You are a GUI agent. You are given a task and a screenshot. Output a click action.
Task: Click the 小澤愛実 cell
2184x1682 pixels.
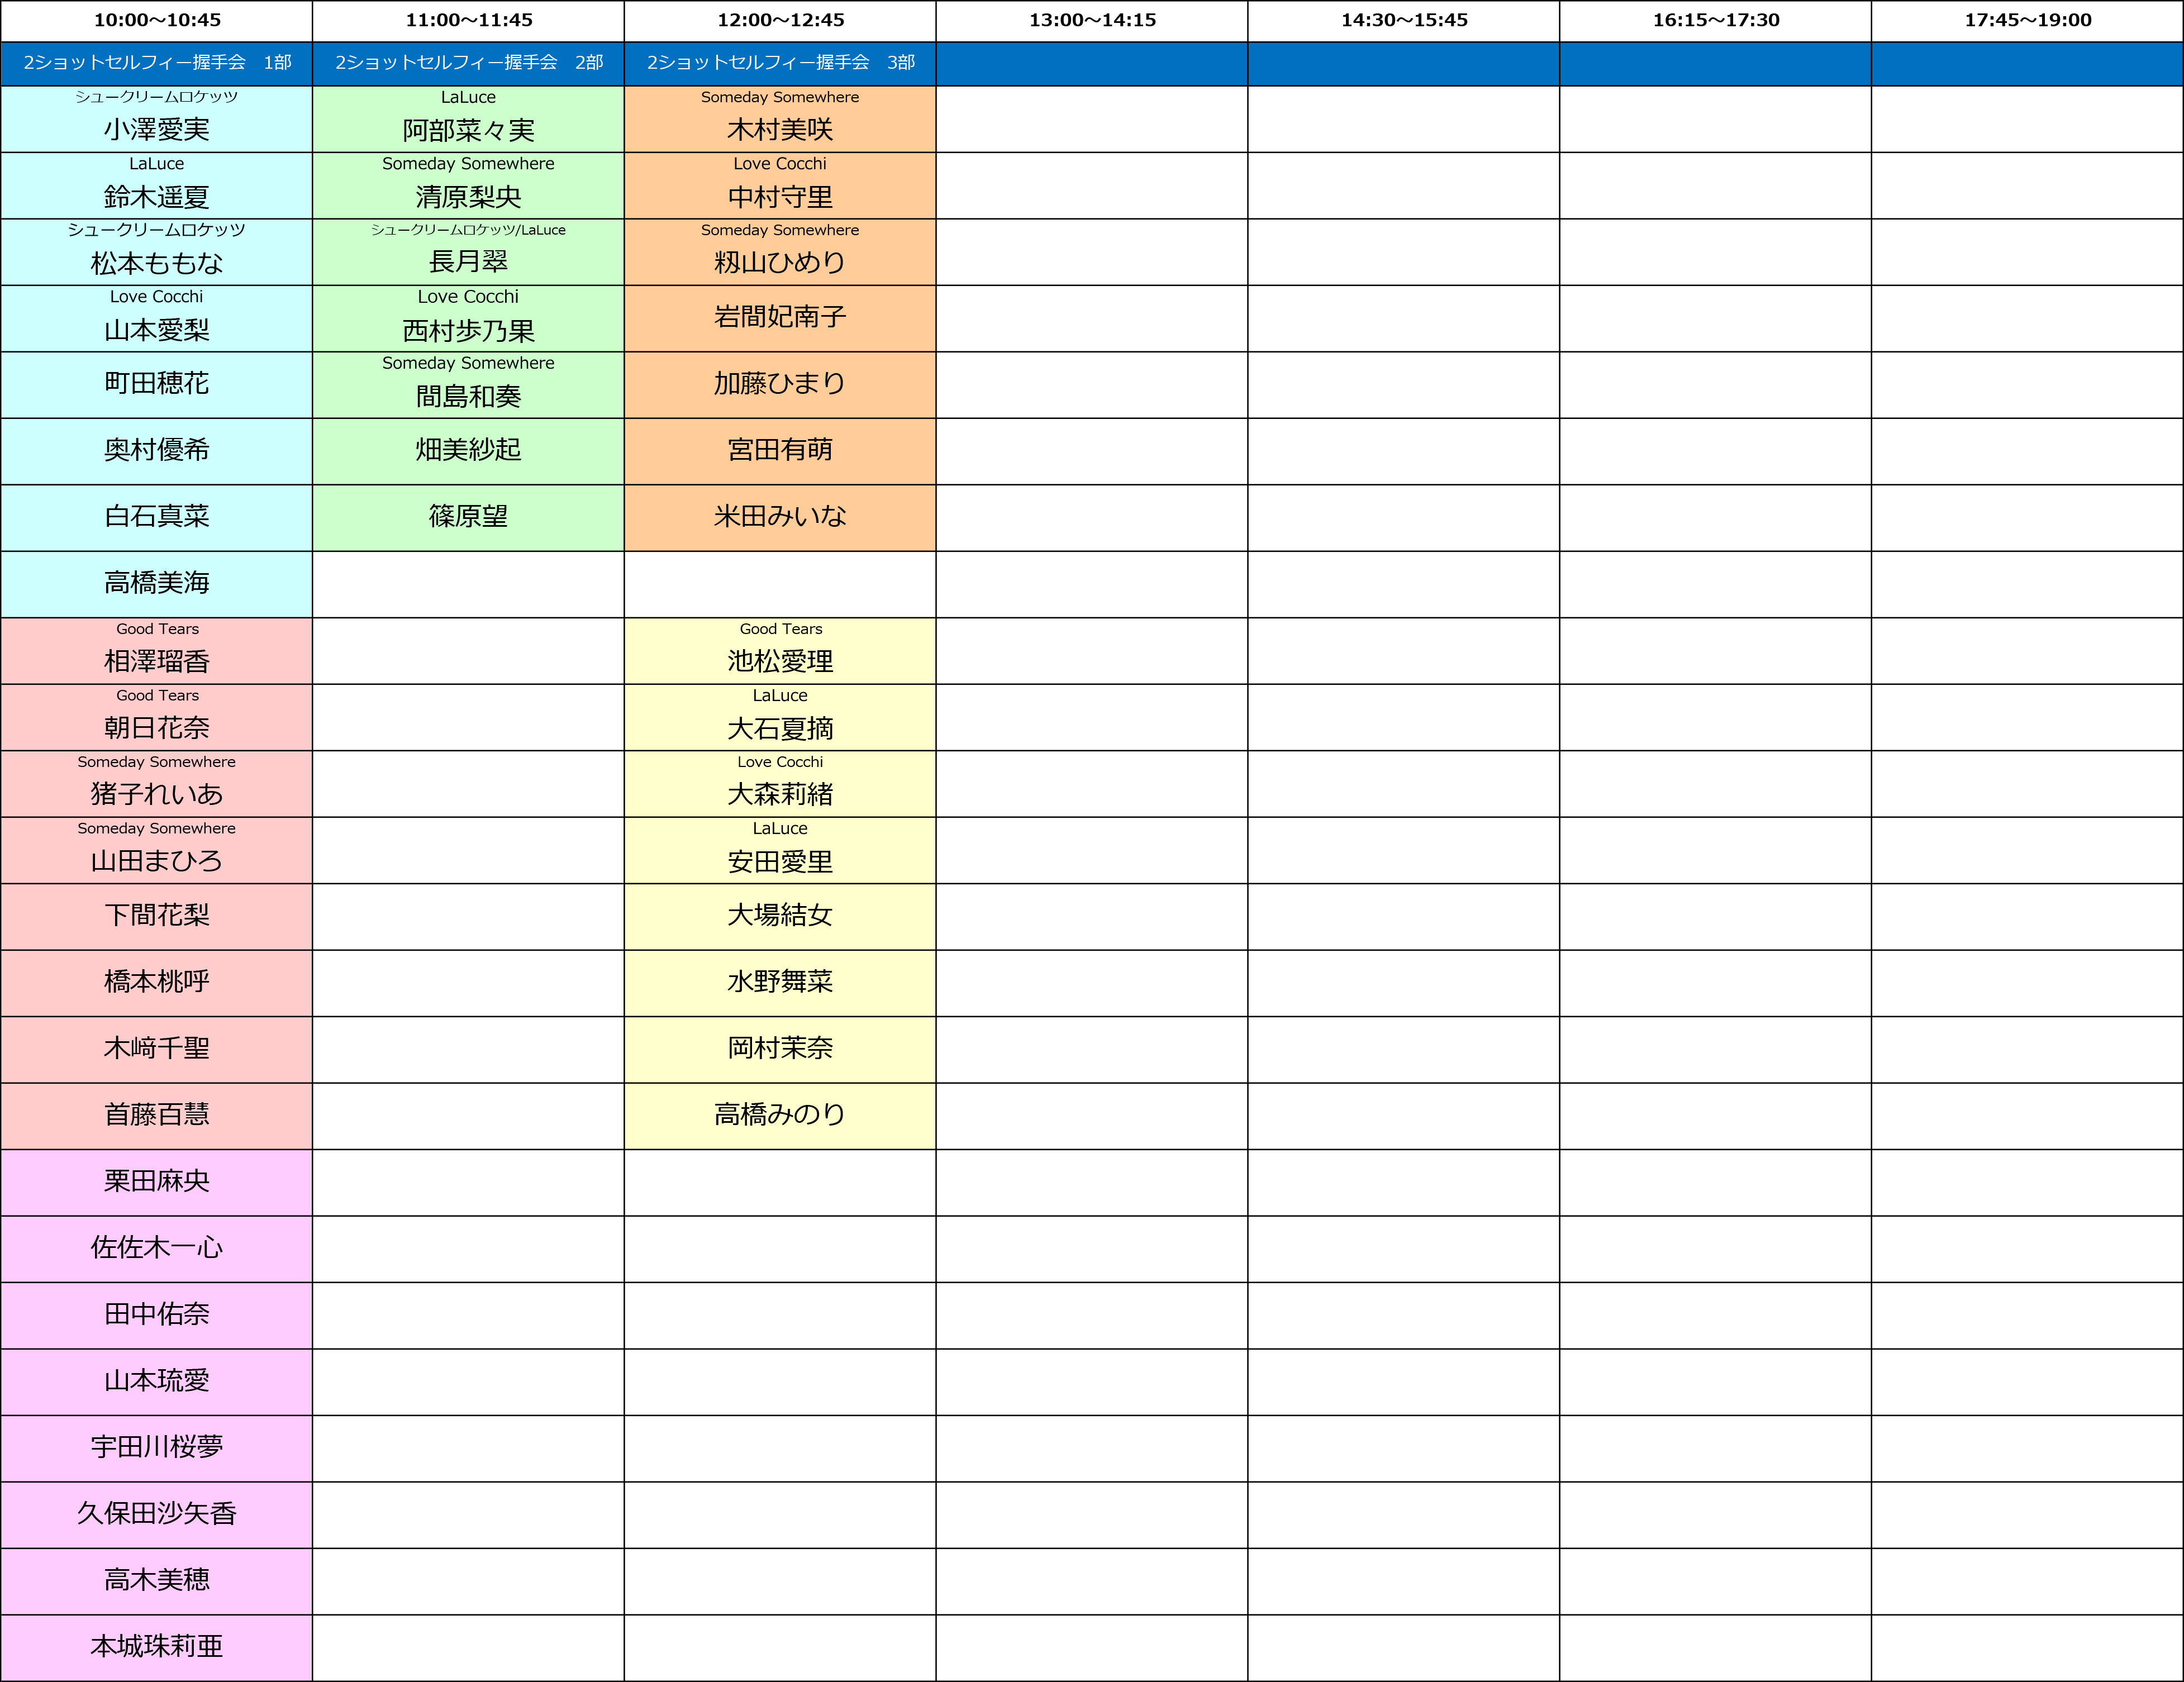(x=157, y=120)
